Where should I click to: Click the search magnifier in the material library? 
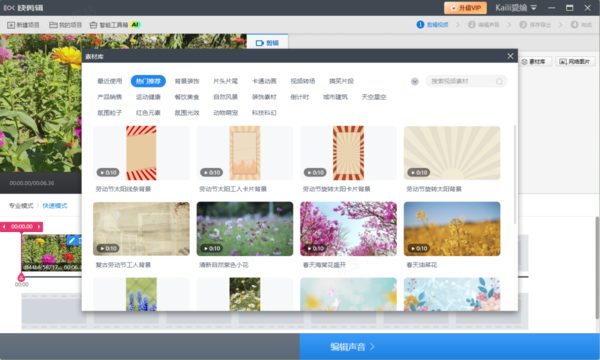(x=499, y=81)
